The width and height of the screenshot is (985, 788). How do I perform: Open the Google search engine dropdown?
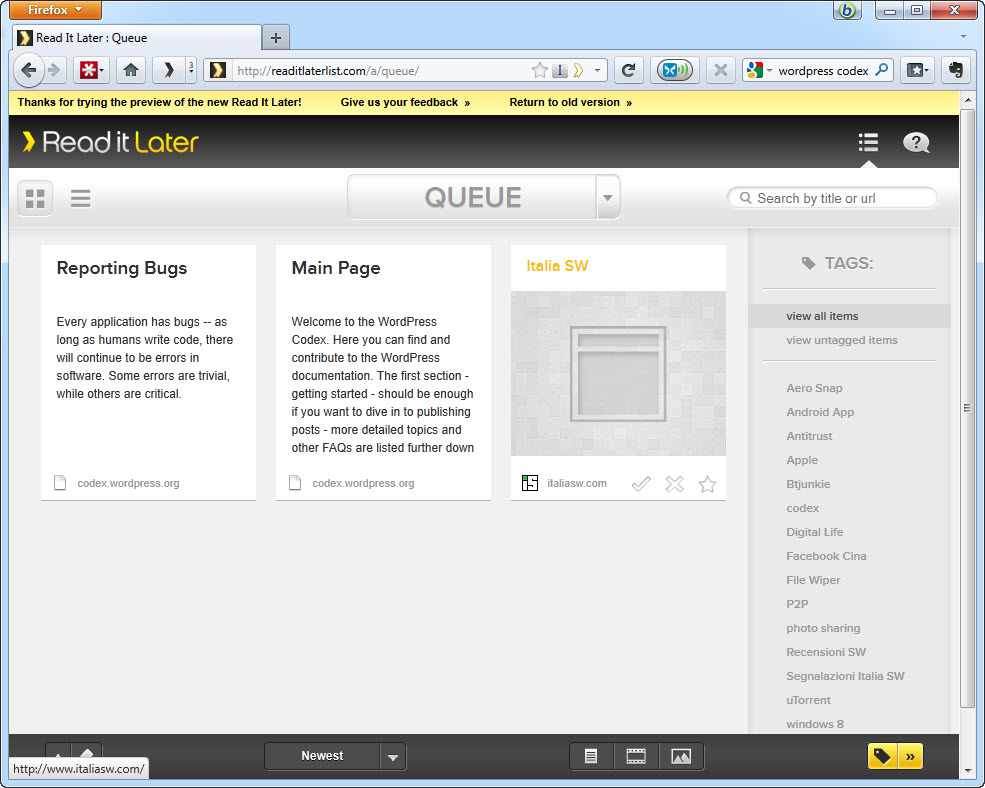point(759,70)
